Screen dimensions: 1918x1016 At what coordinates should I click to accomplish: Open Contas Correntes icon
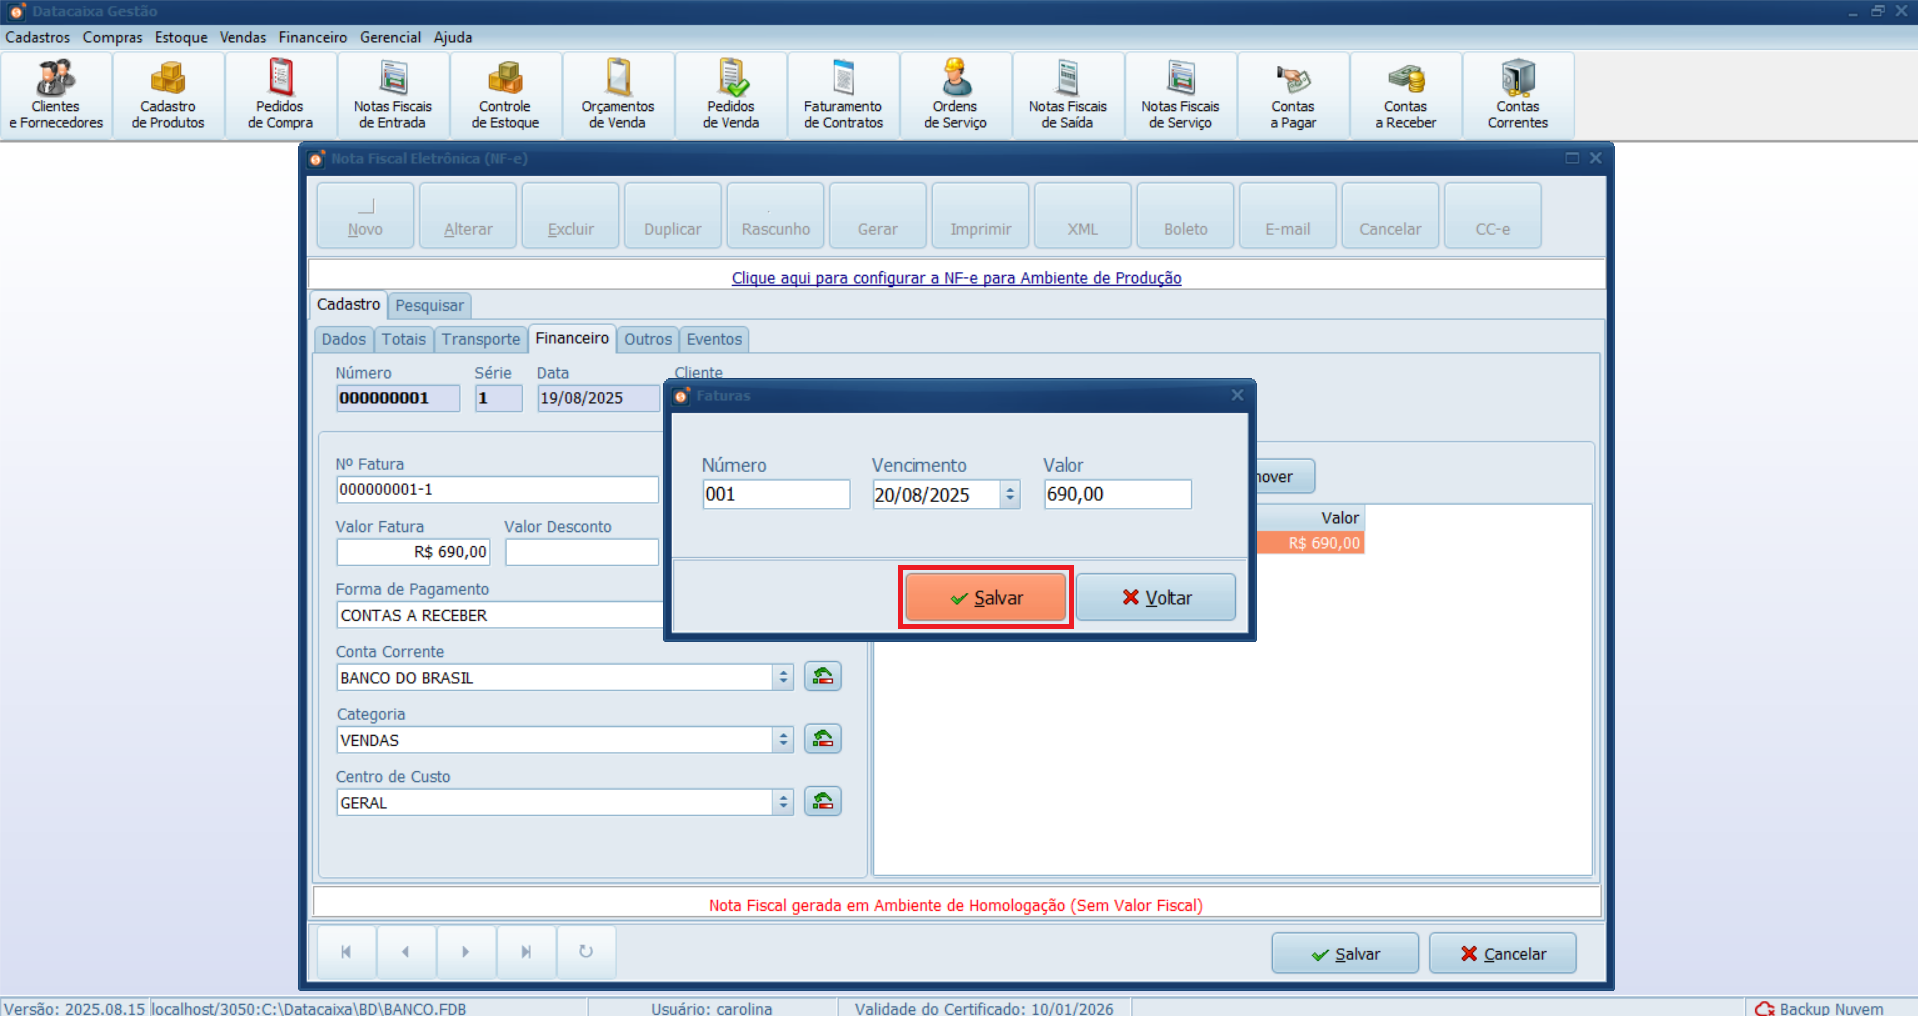(1517, 96)
